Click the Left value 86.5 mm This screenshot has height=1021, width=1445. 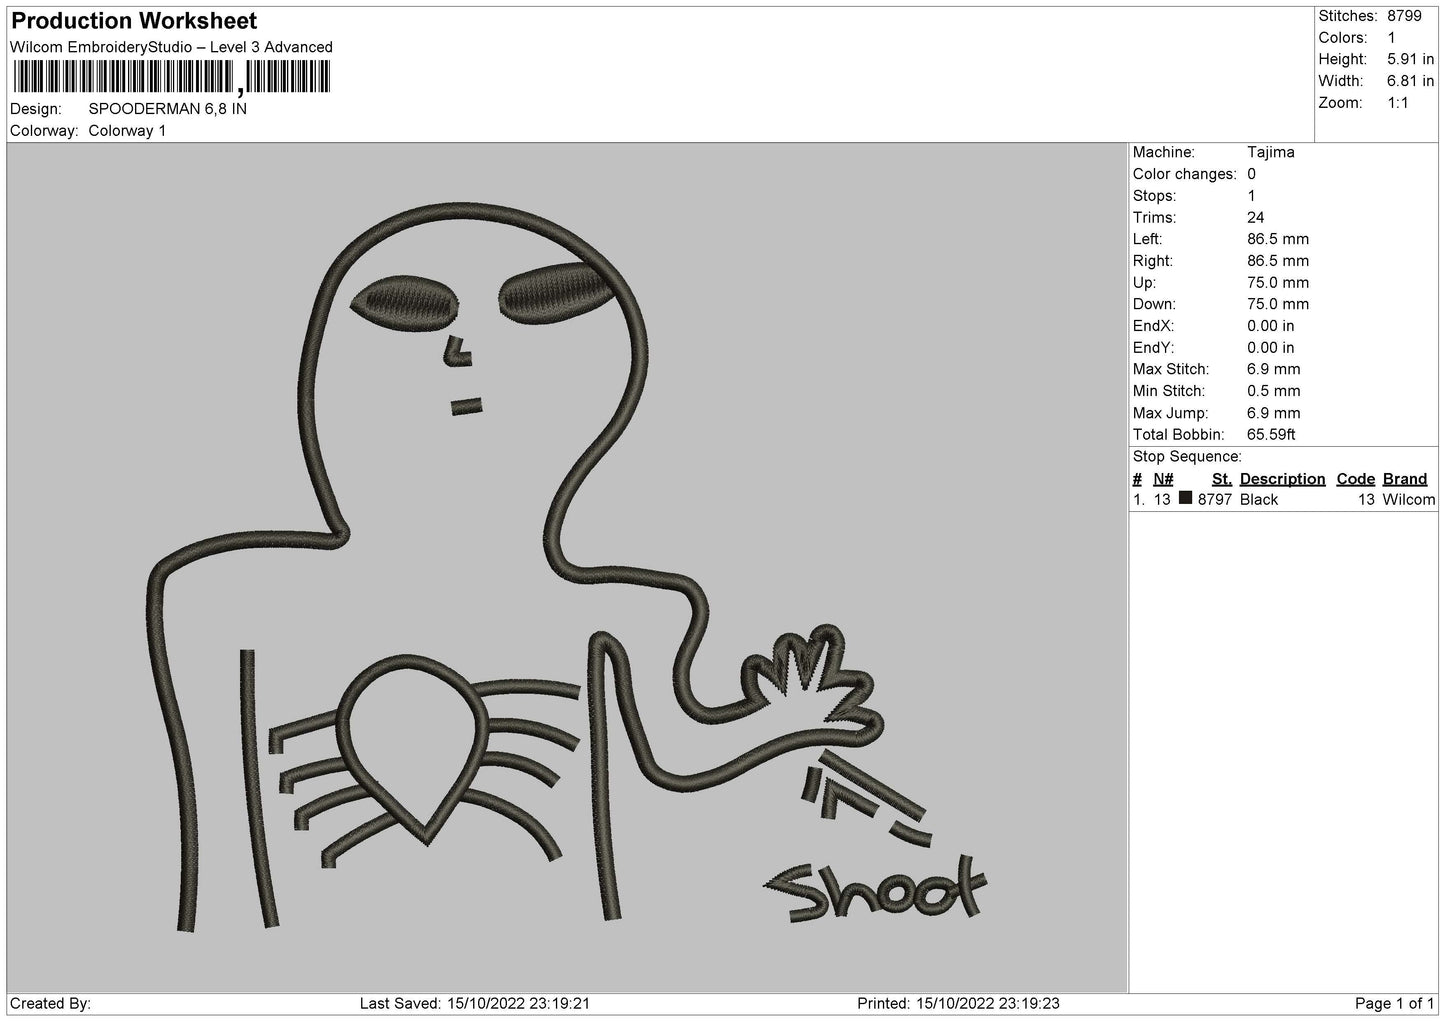point(1278,239)
